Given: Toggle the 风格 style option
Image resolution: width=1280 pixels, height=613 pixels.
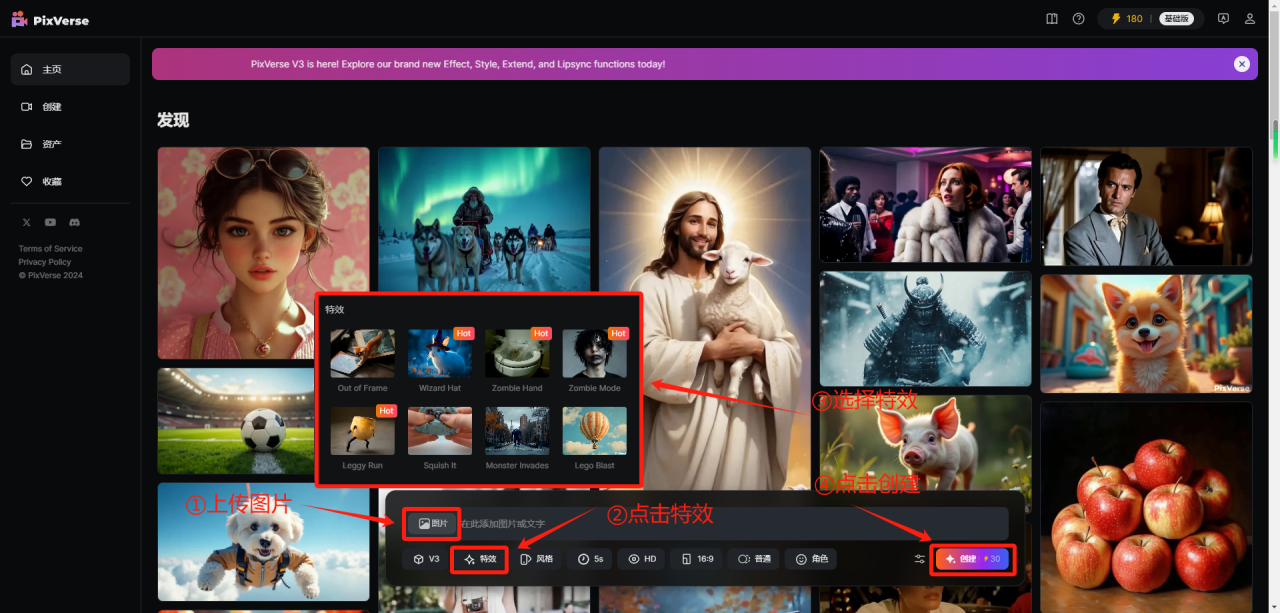Looking at the screenshot, I should point(536,559).
